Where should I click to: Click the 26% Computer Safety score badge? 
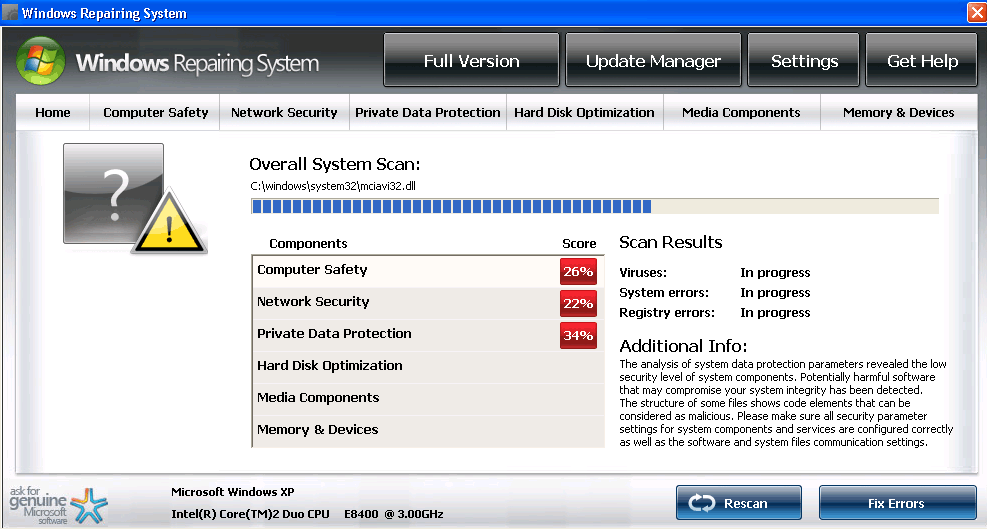coord(578,271)
